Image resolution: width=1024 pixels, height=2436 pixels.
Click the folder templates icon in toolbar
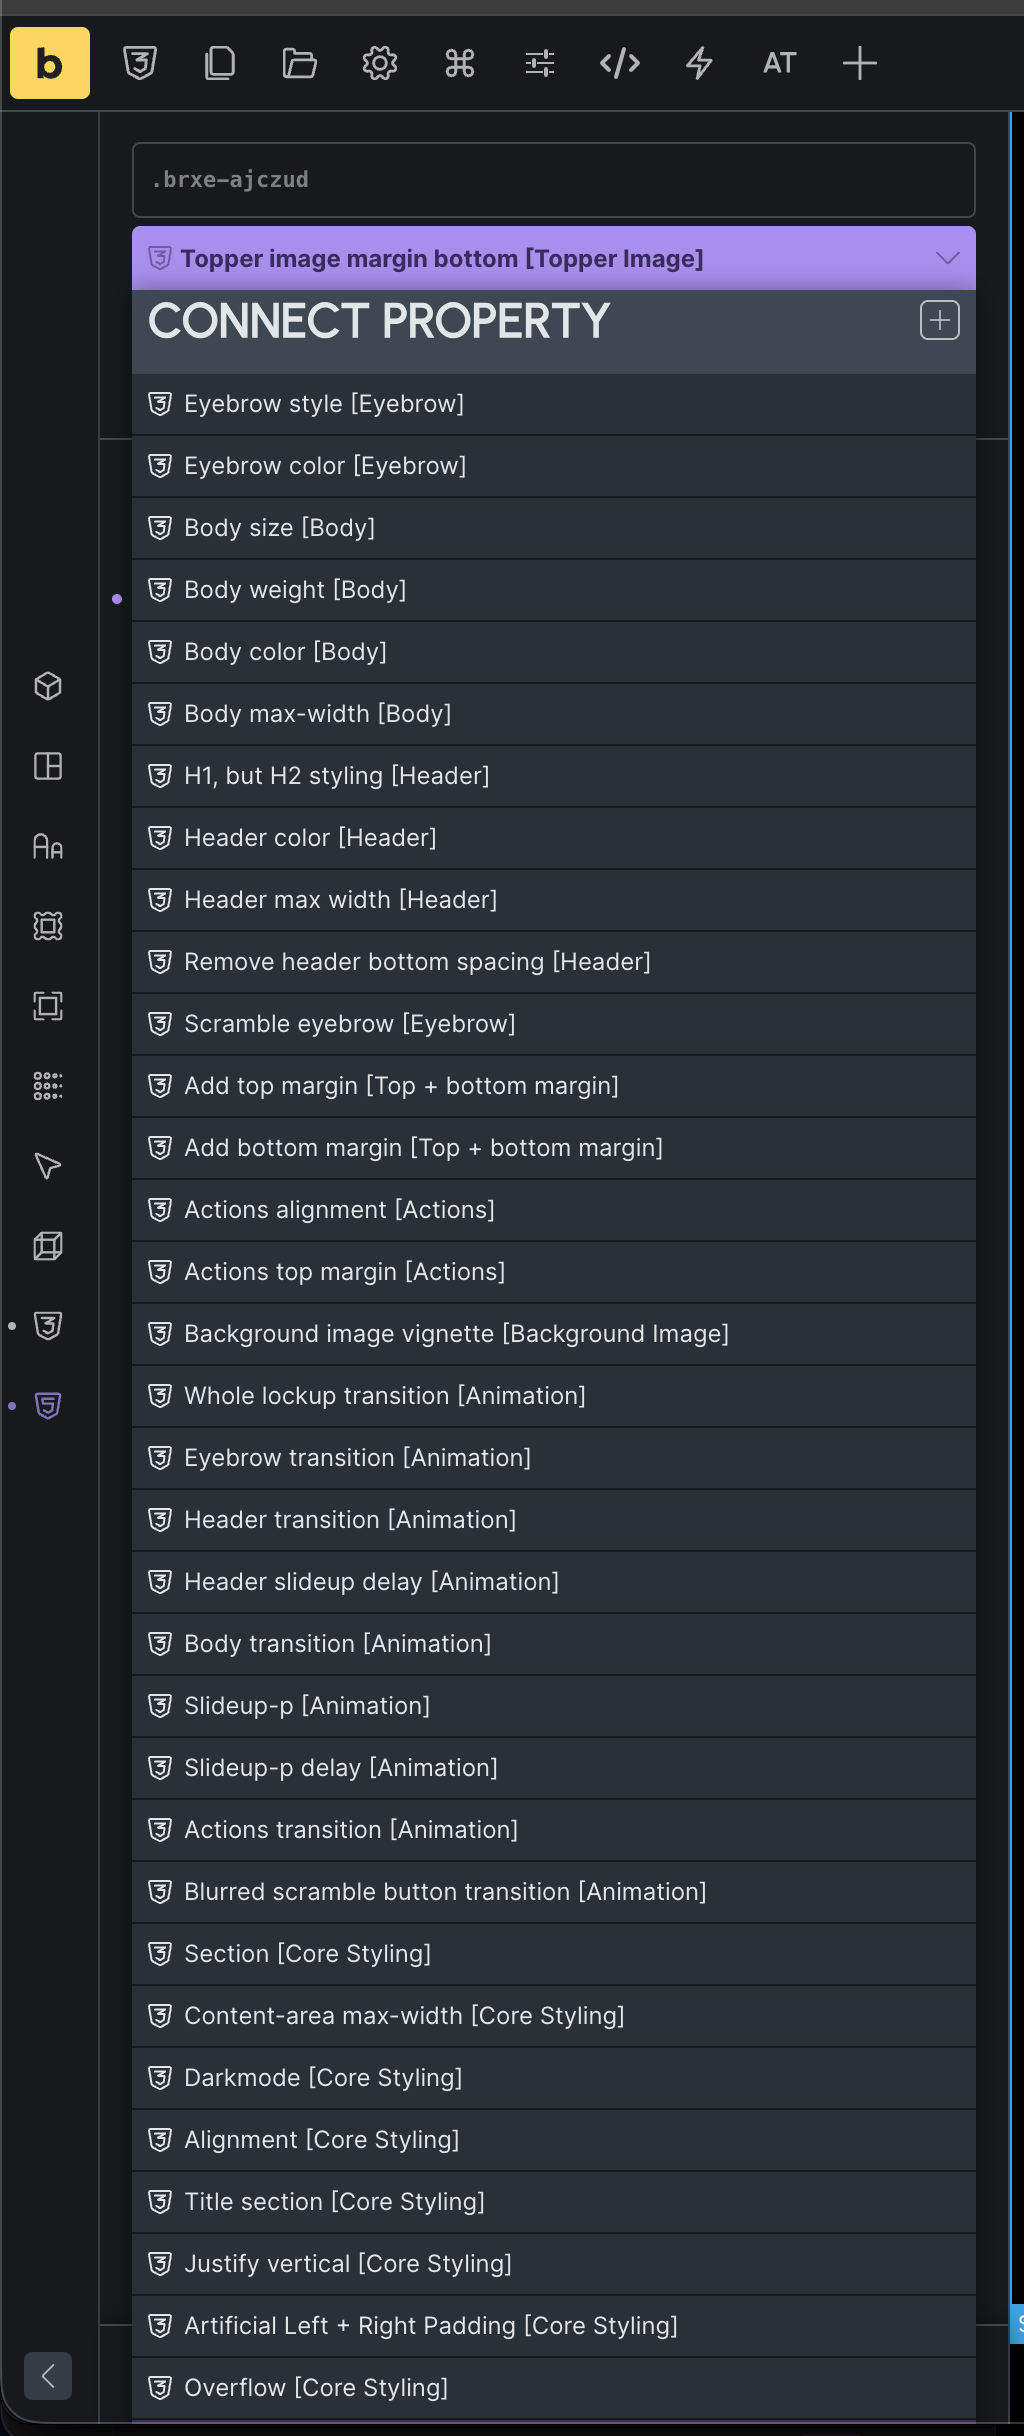[299, 63]
